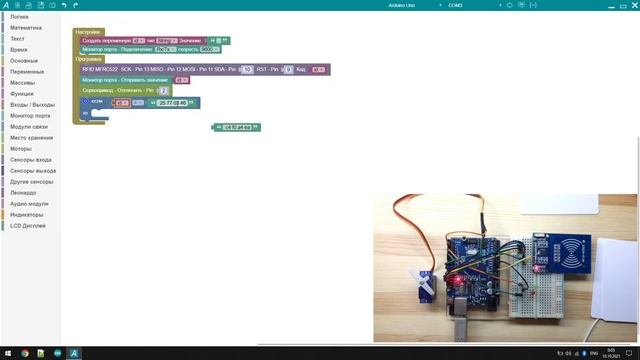640x360 pixels.
Task: Open the Время block category
Action: pyautogui.click(x=19, y=50)
